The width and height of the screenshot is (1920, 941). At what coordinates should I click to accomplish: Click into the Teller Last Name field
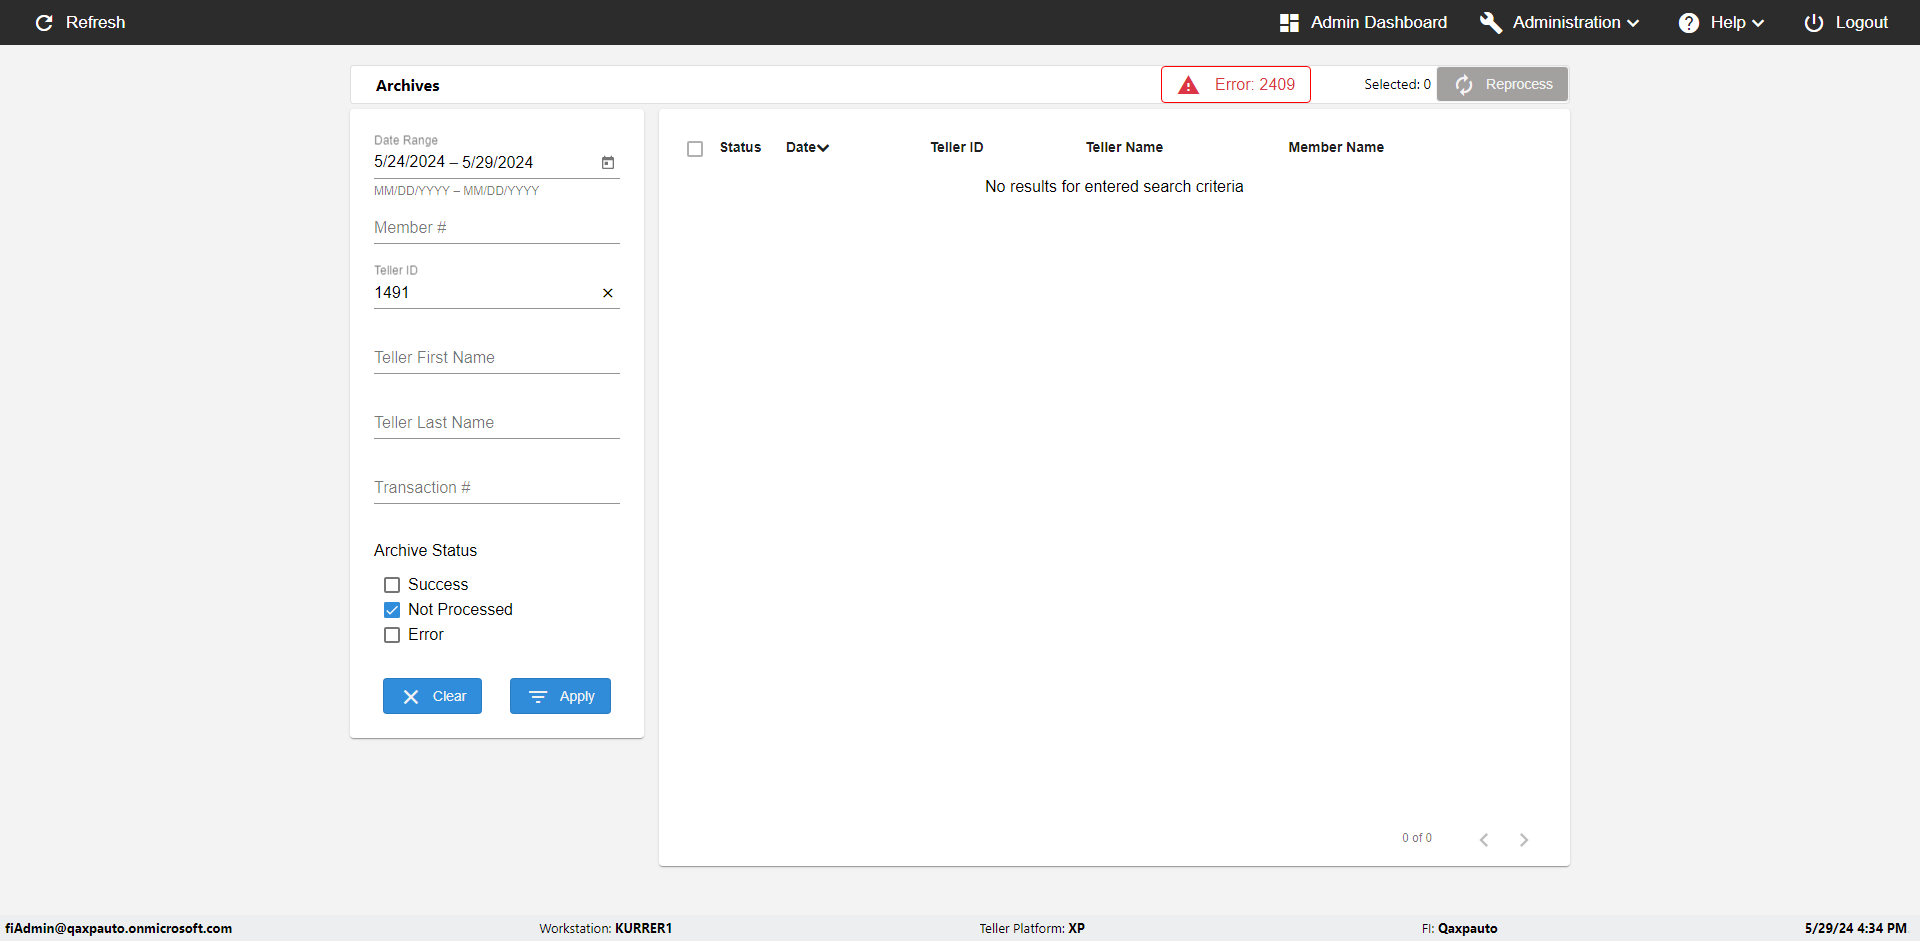[x=497, y=423]
